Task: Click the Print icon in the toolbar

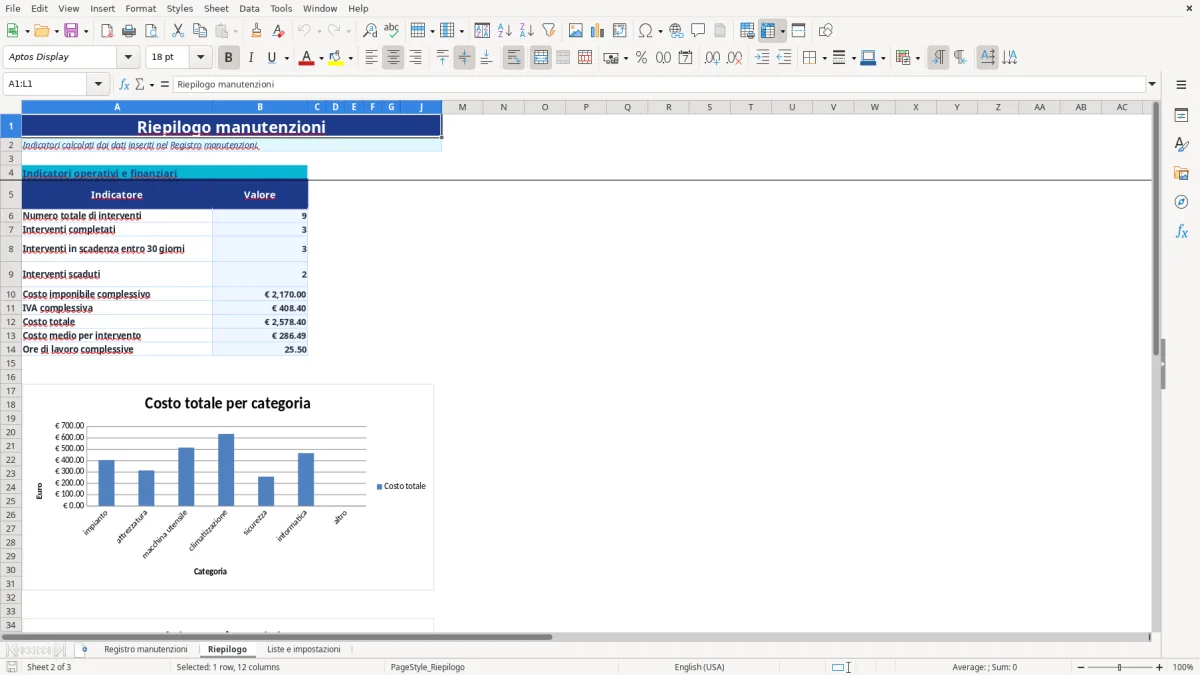Action: pyautogui.click(x=129, y=31)
